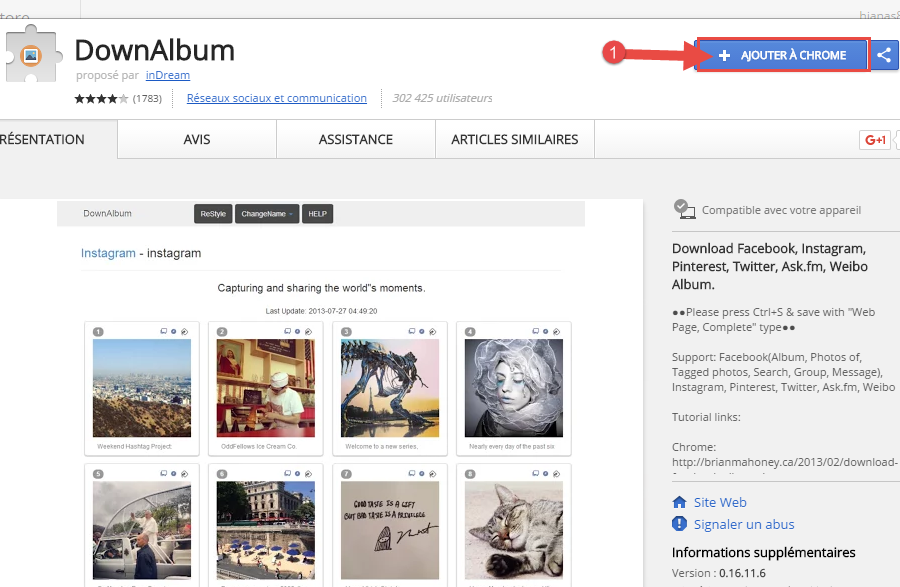Click comment icon on photo card 1
The image size is (900, 587).
click(x=164, y=332)
